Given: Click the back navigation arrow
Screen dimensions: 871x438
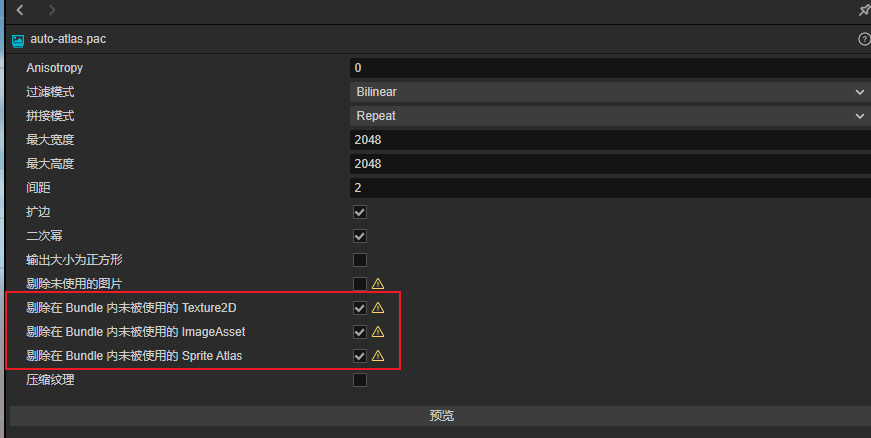Looking at the screenshot, I should [20, 10].
